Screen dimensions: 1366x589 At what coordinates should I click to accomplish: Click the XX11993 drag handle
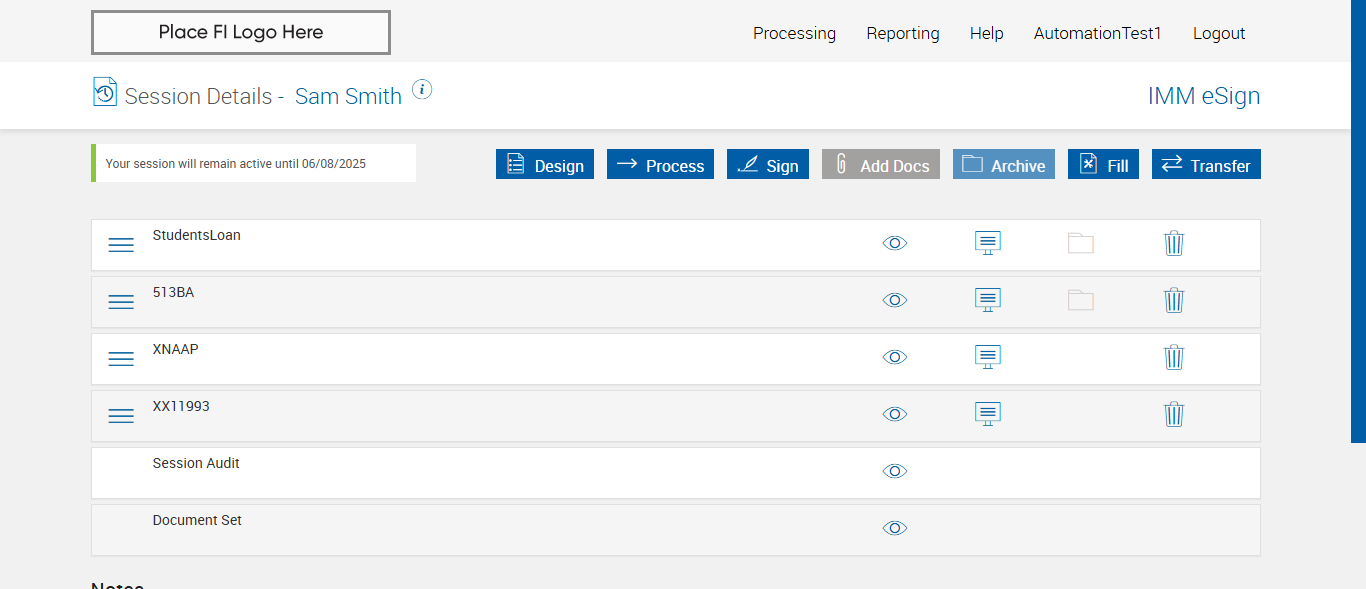tap(121, 416)
